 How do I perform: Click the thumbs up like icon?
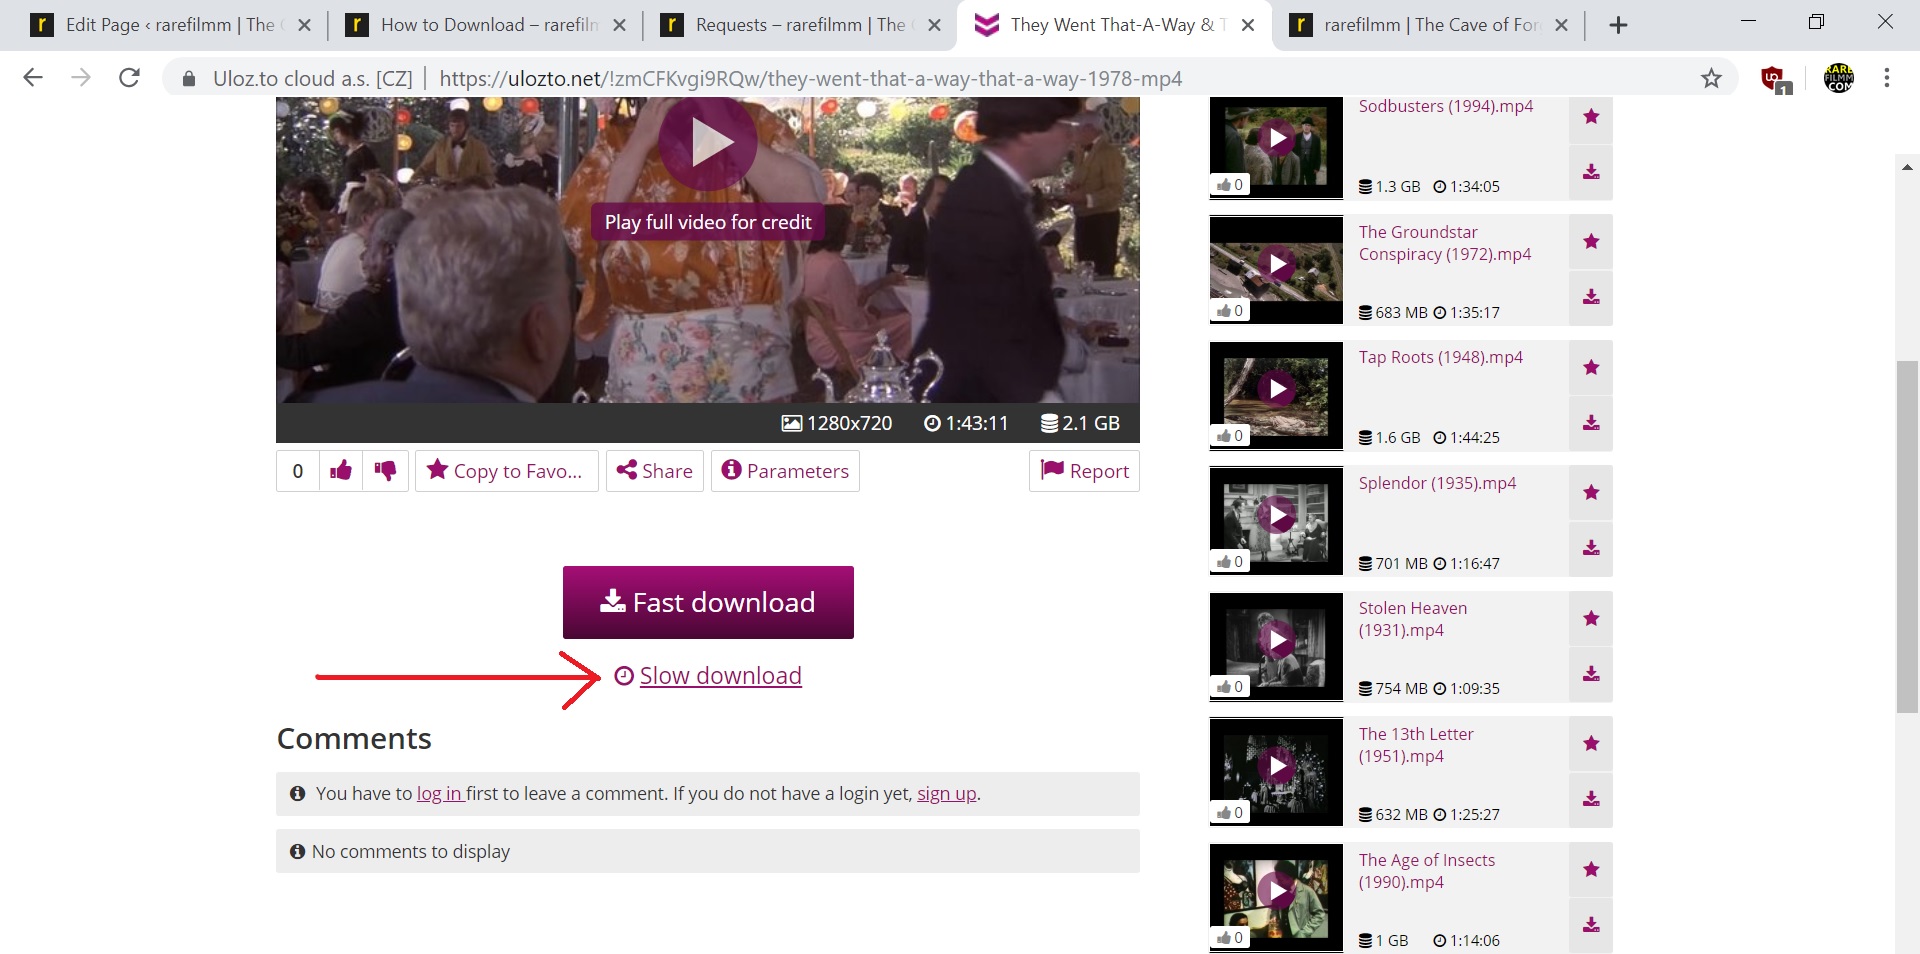tap(341, 471)
